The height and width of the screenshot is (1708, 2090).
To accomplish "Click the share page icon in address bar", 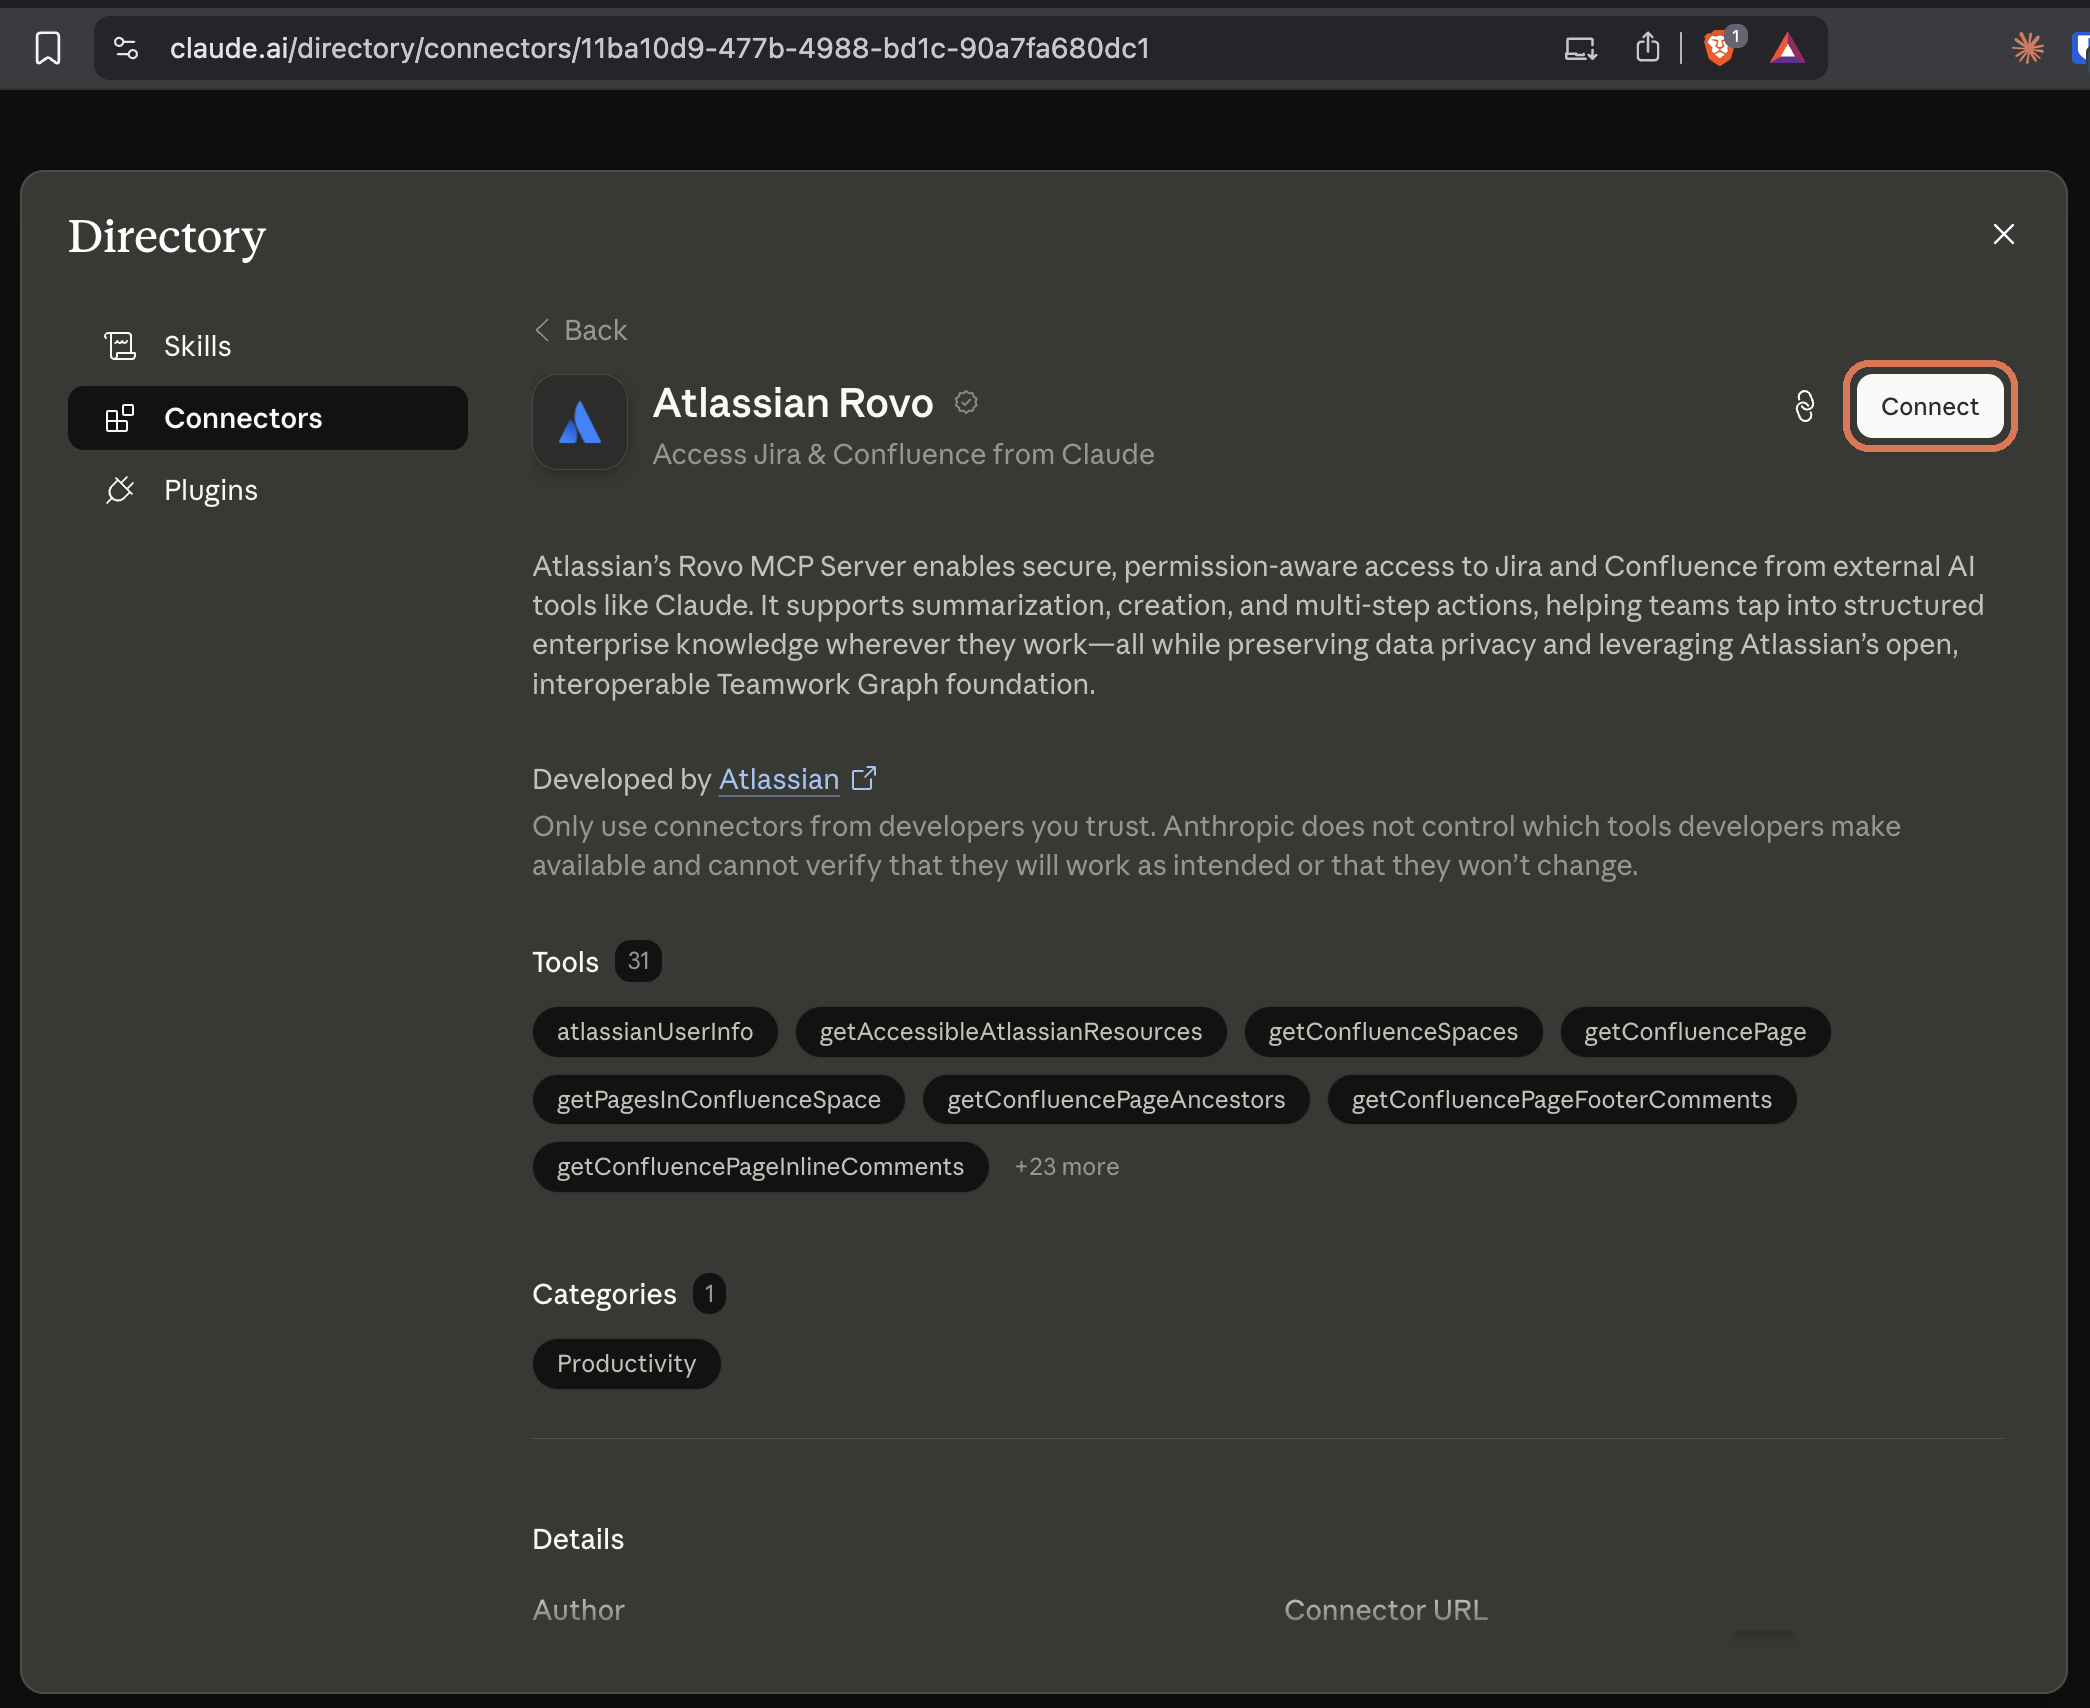I will (1647, 48).
